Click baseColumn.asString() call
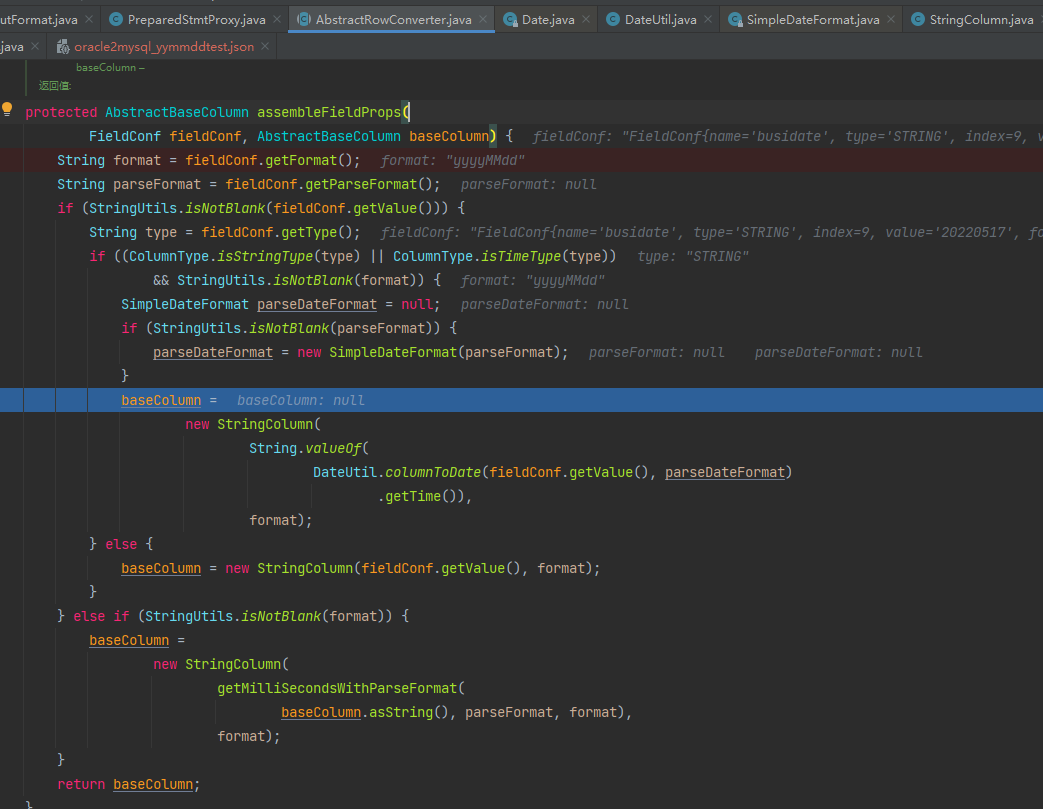Viewport: 1043px width, 809px height. 365,713
